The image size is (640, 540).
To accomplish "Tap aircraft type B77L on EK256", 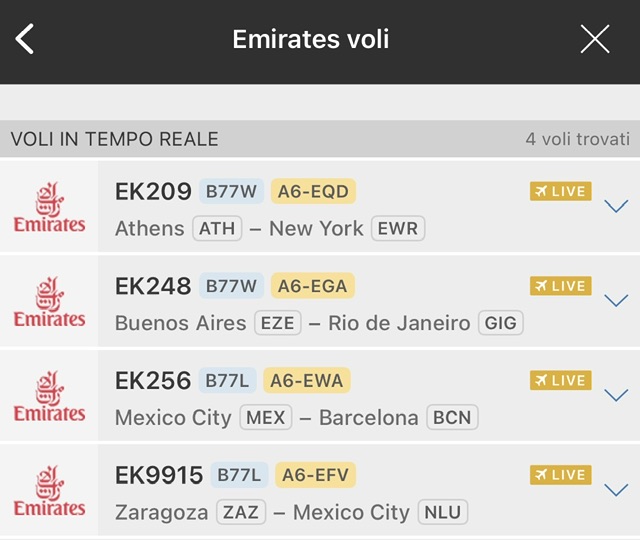I will [227, 380].
